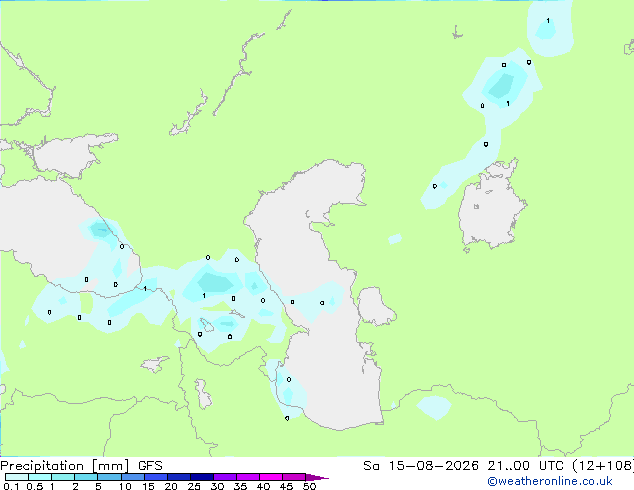Click the 1–2 mm legend swatch
634x490 pixels.
pyautogui.click(x=63, y=477)
